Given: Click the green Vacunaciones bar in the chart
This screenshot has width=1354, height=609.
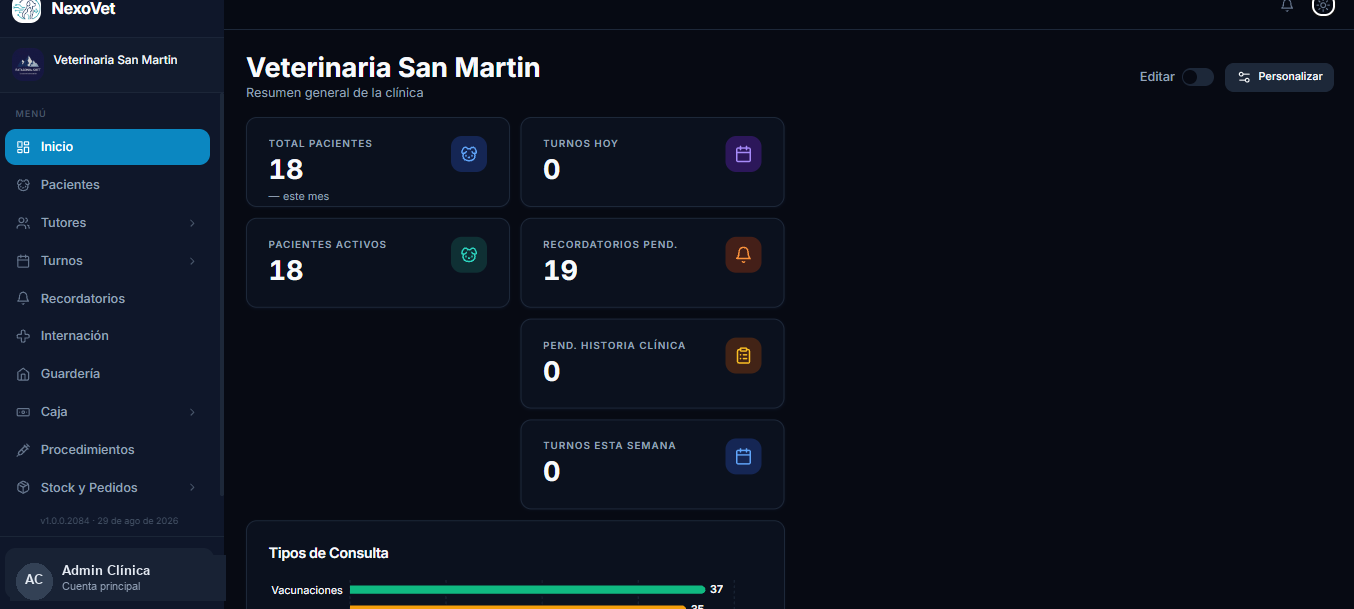Looking at the screenshot, I should [x=527, y=590].
